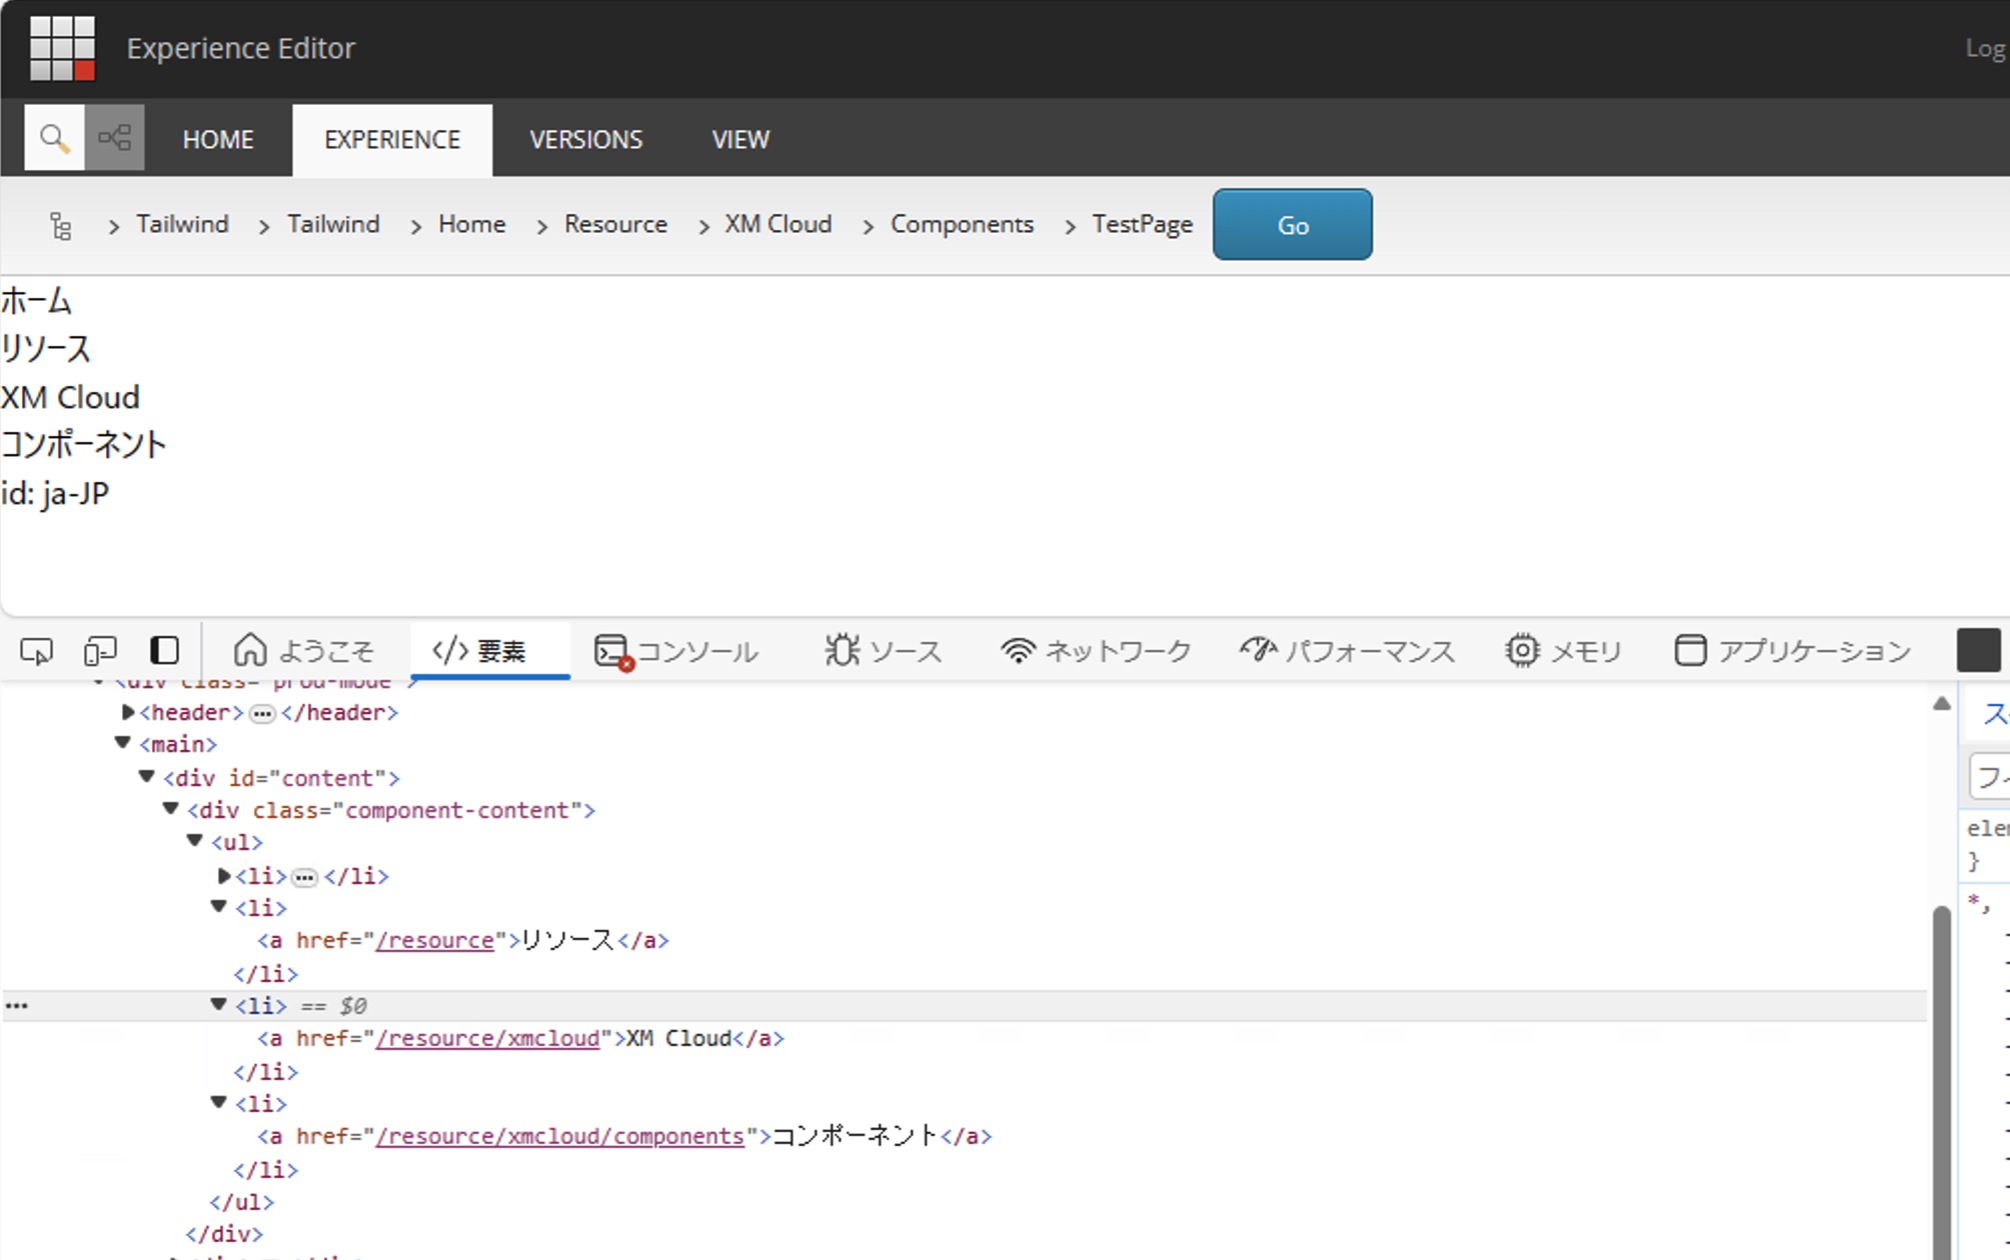Open the Sitecore launchpad grid icon

(62, 47)
